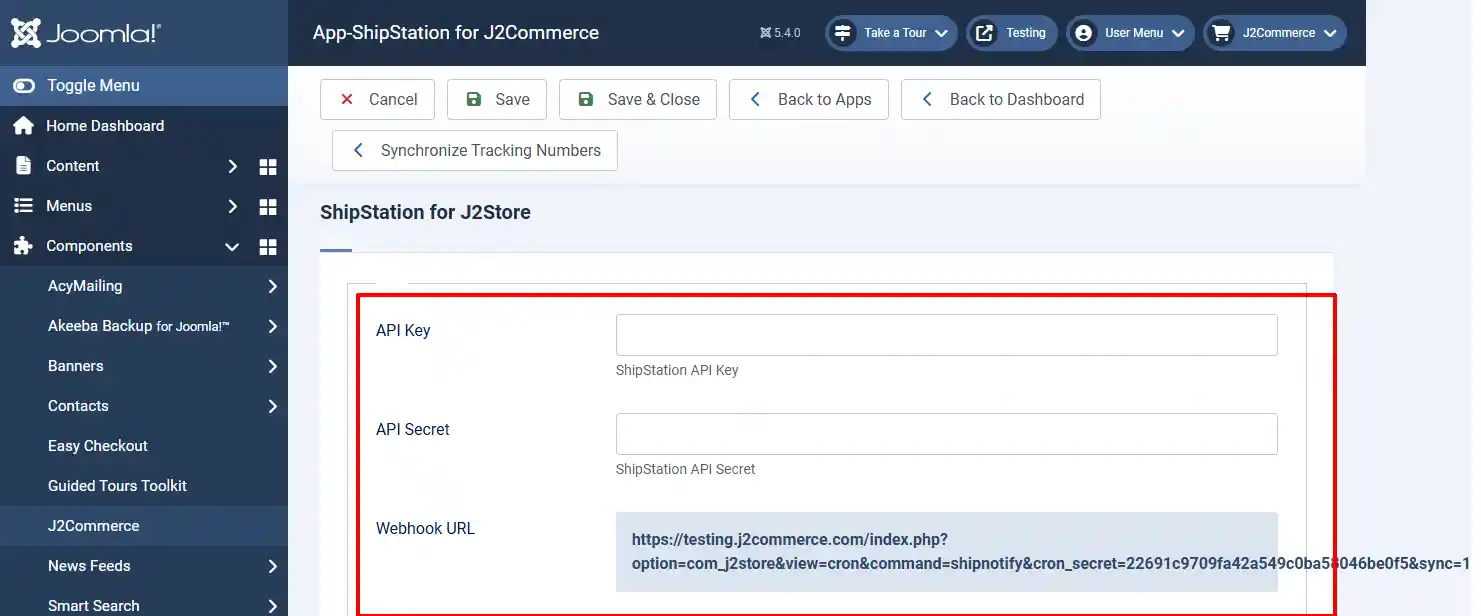The image size is (1481, 616).
Task: Click the Components puzzle icon
Action: pos(23,246)
